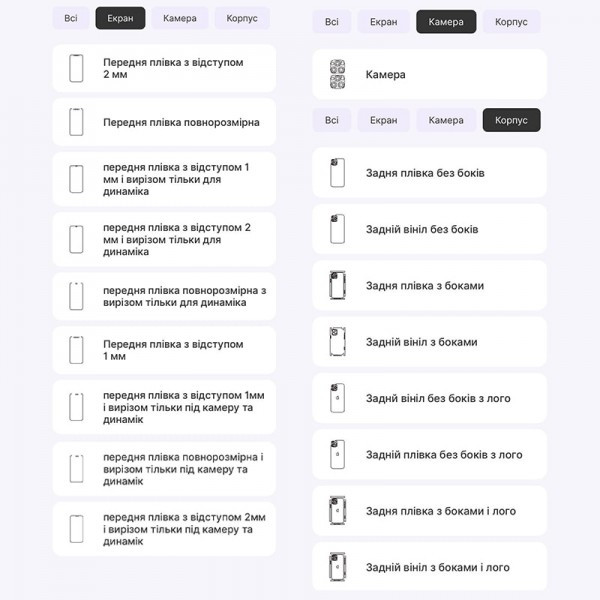600x600 pixels.
Task: Switch to the 'Екран' tab in left panel
Action: [x=120, y=18]
